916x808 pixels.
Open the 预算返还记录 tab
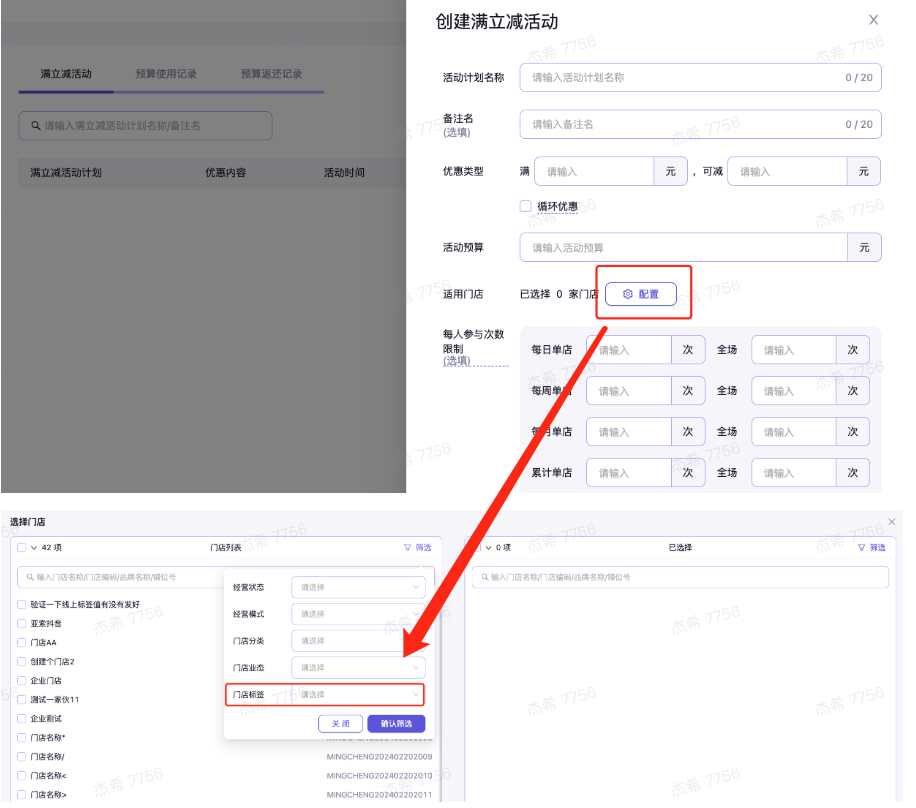tap(271, 74)
